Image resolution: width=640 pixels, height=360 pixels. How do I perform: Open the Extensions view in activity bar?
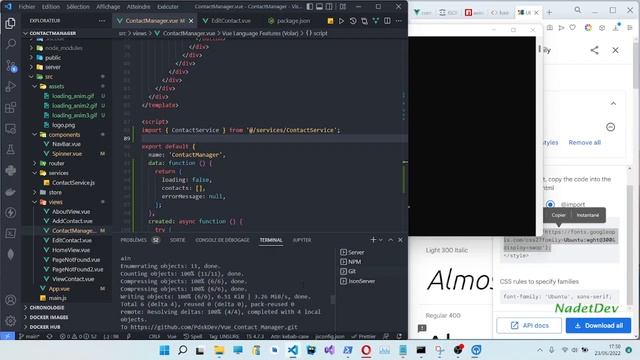click(11, 107)
